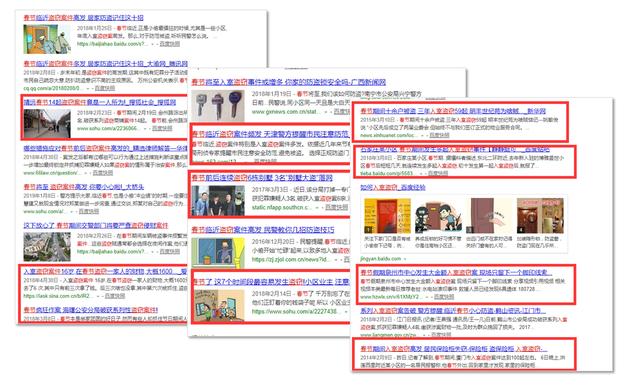
Task: Visit the zj.zjol.com.cn/news URL
Action: coord(290,260)
